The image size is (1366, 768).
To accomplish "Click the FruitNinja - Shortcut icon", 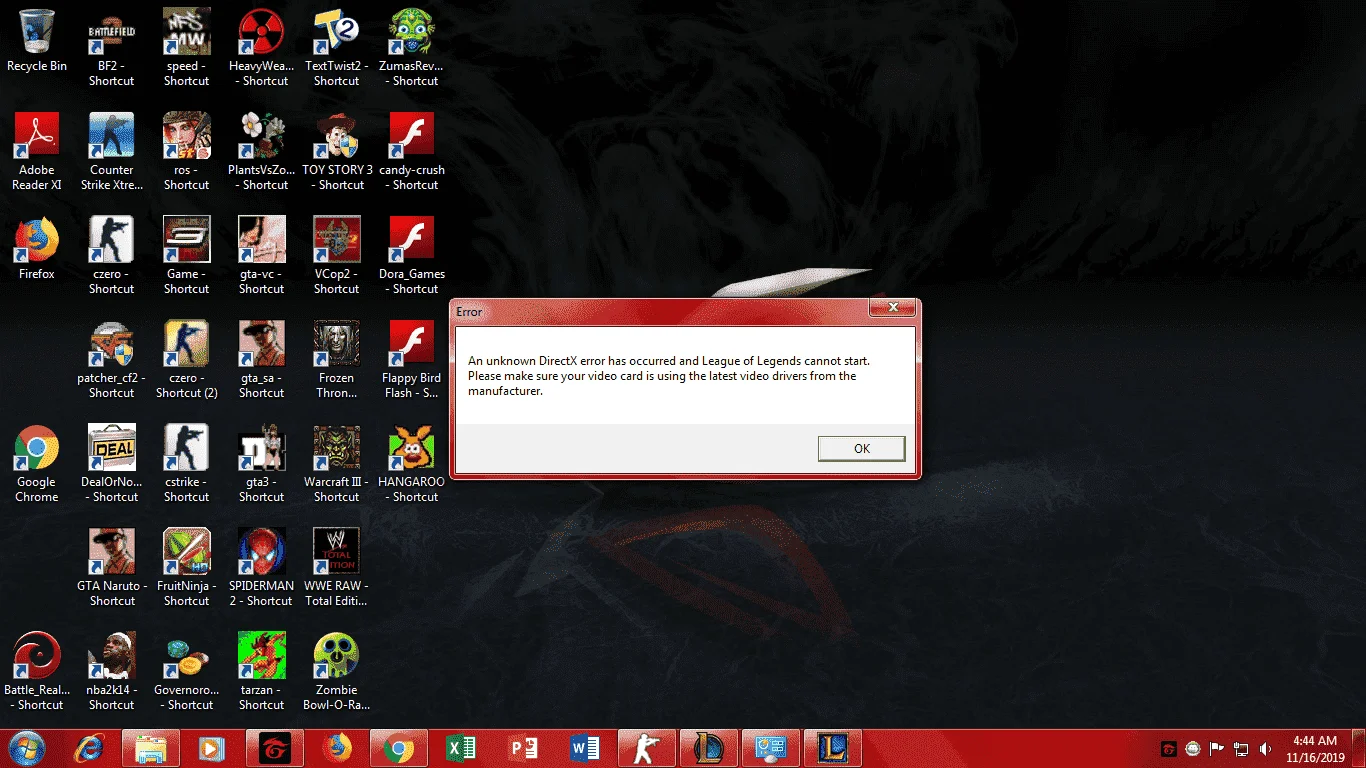I will click(x=186, y=568).
